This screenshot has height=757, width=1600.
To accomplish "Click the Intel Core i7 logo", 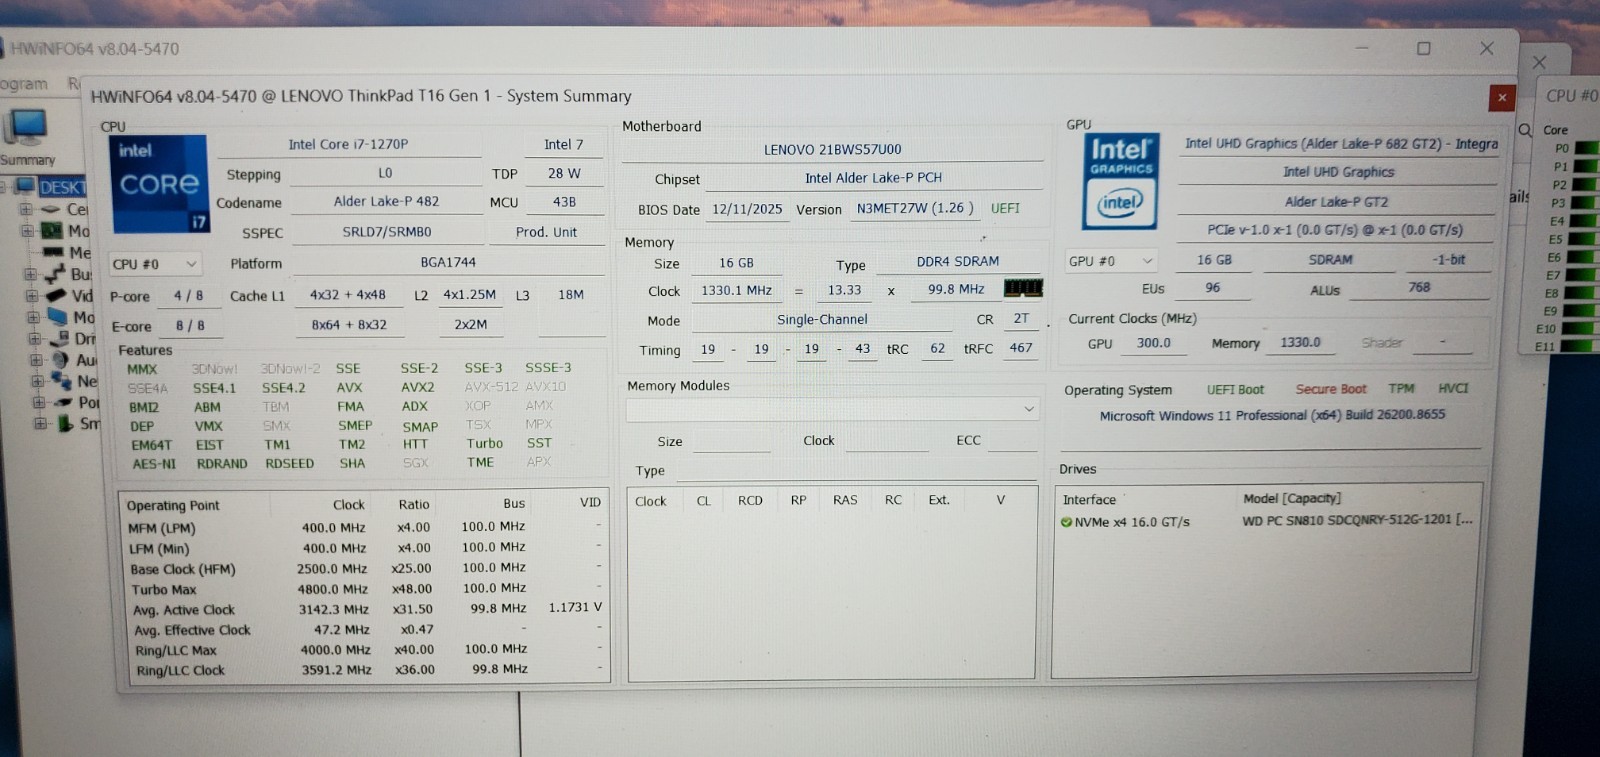I will point(159,184).
